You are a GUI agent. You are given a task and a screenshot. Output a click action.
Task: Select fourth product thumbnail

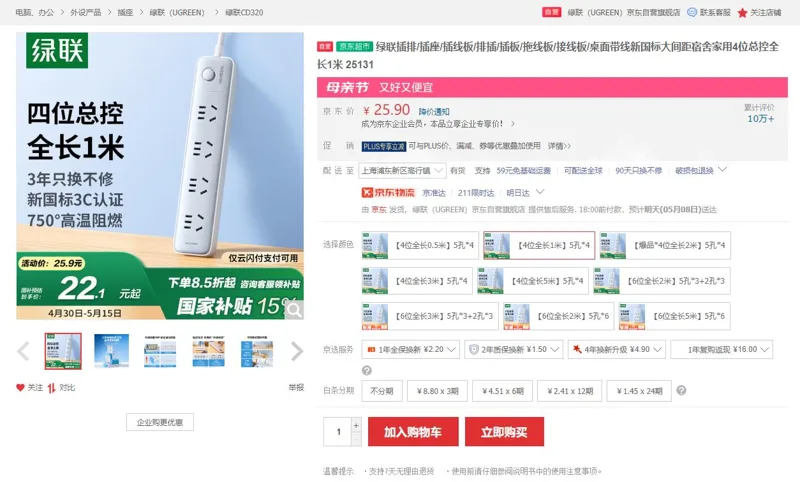point(208,351)
